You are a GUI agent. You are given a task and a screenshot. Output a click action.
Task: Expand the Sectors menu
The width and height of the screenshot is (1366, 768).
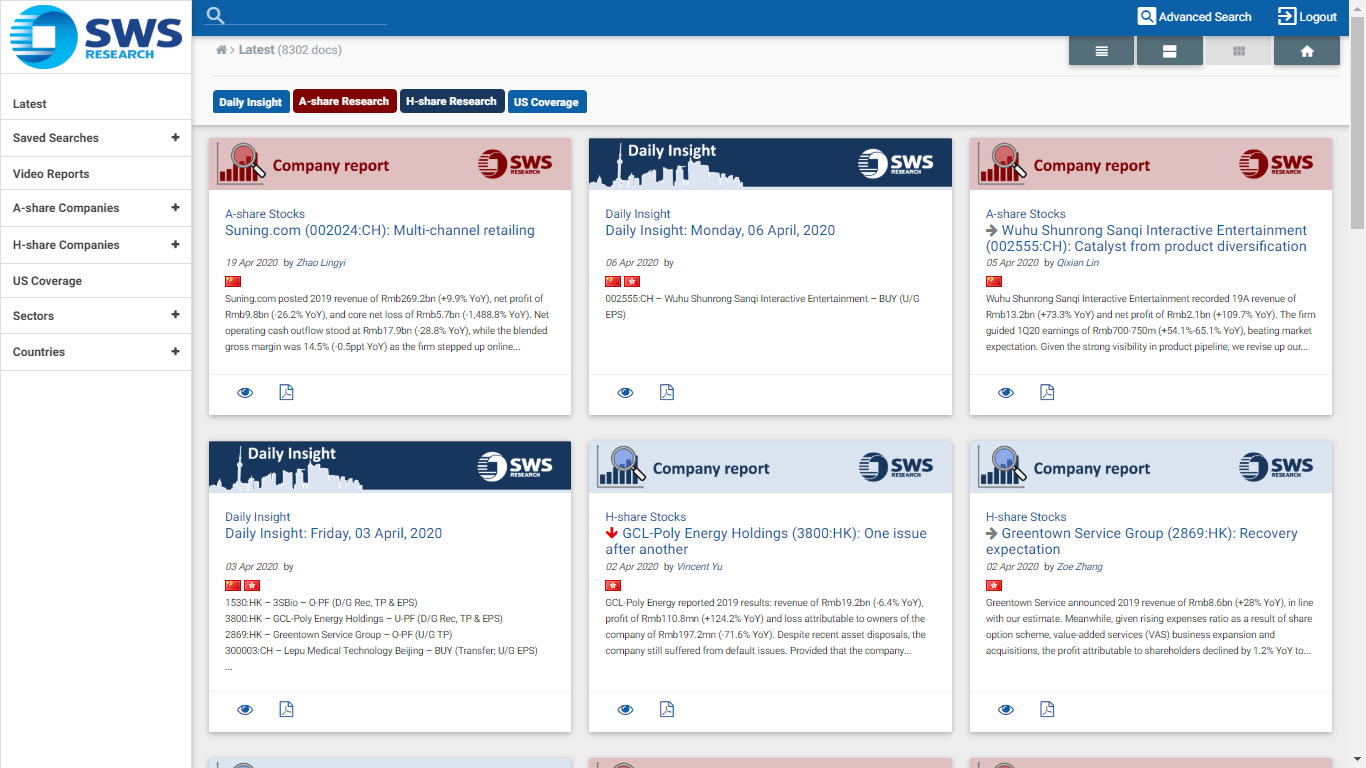175,315
